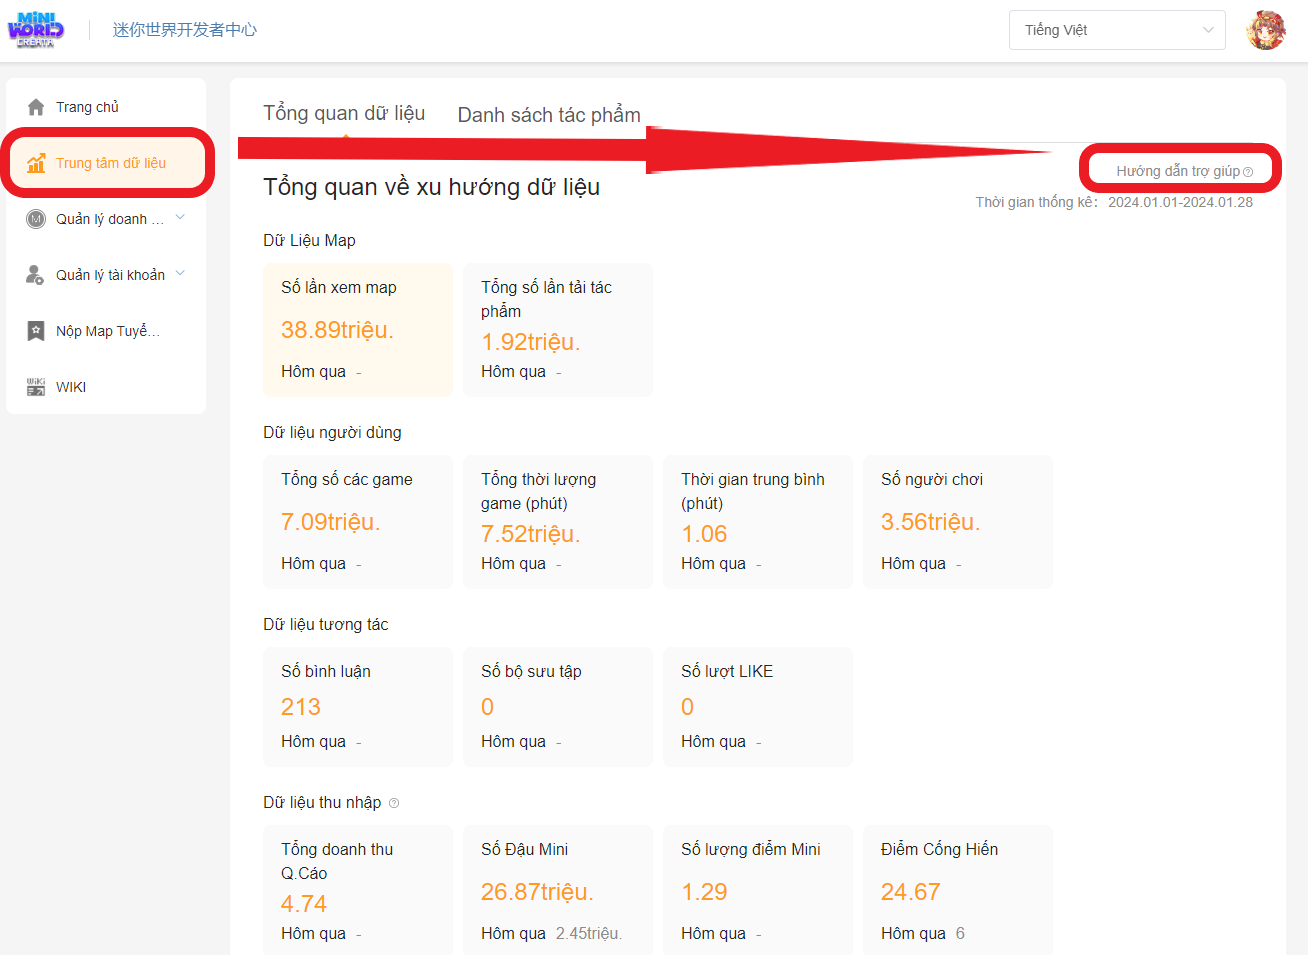Switch to the Danh sách tác phẩm tab
This screenshot has width=1308, height=955.
(x=549, y=115)
